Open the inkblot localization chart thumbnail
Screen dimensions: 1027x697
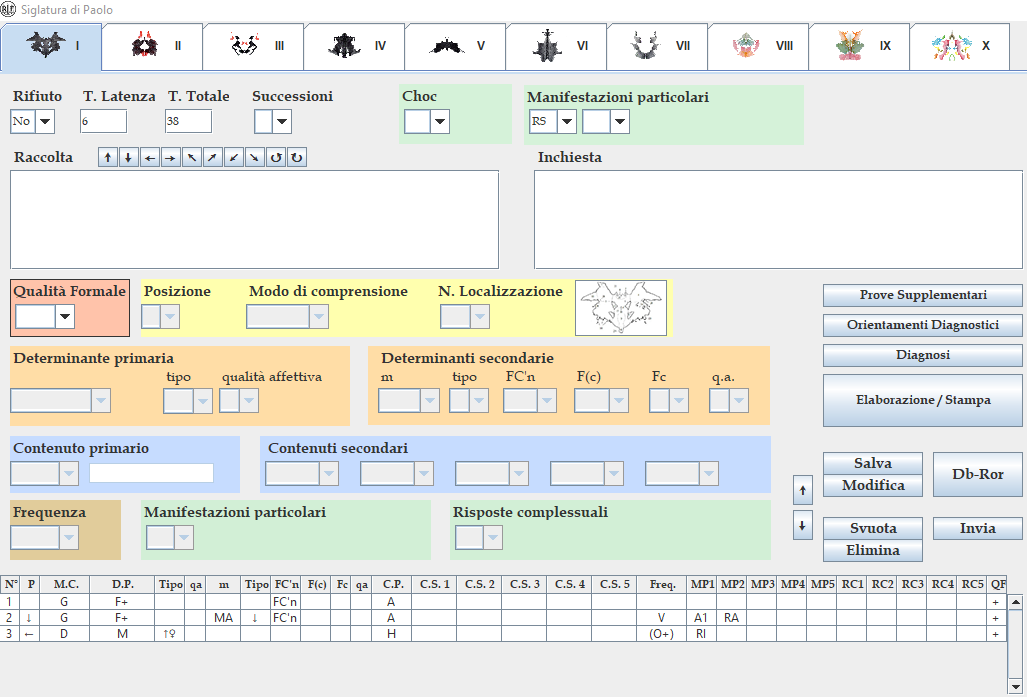tap(621, 308)
